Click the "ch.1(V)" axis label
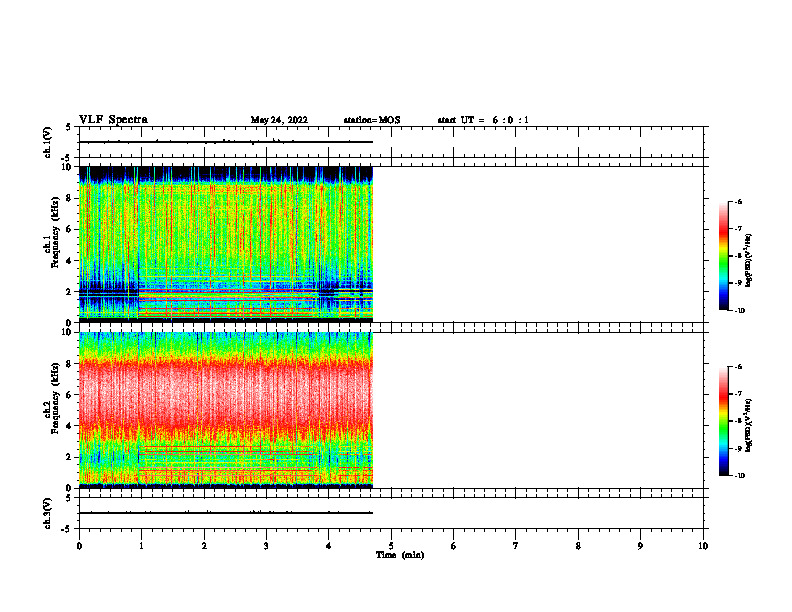This screenshot has width=792, height=612. click(x=47, y=142)
